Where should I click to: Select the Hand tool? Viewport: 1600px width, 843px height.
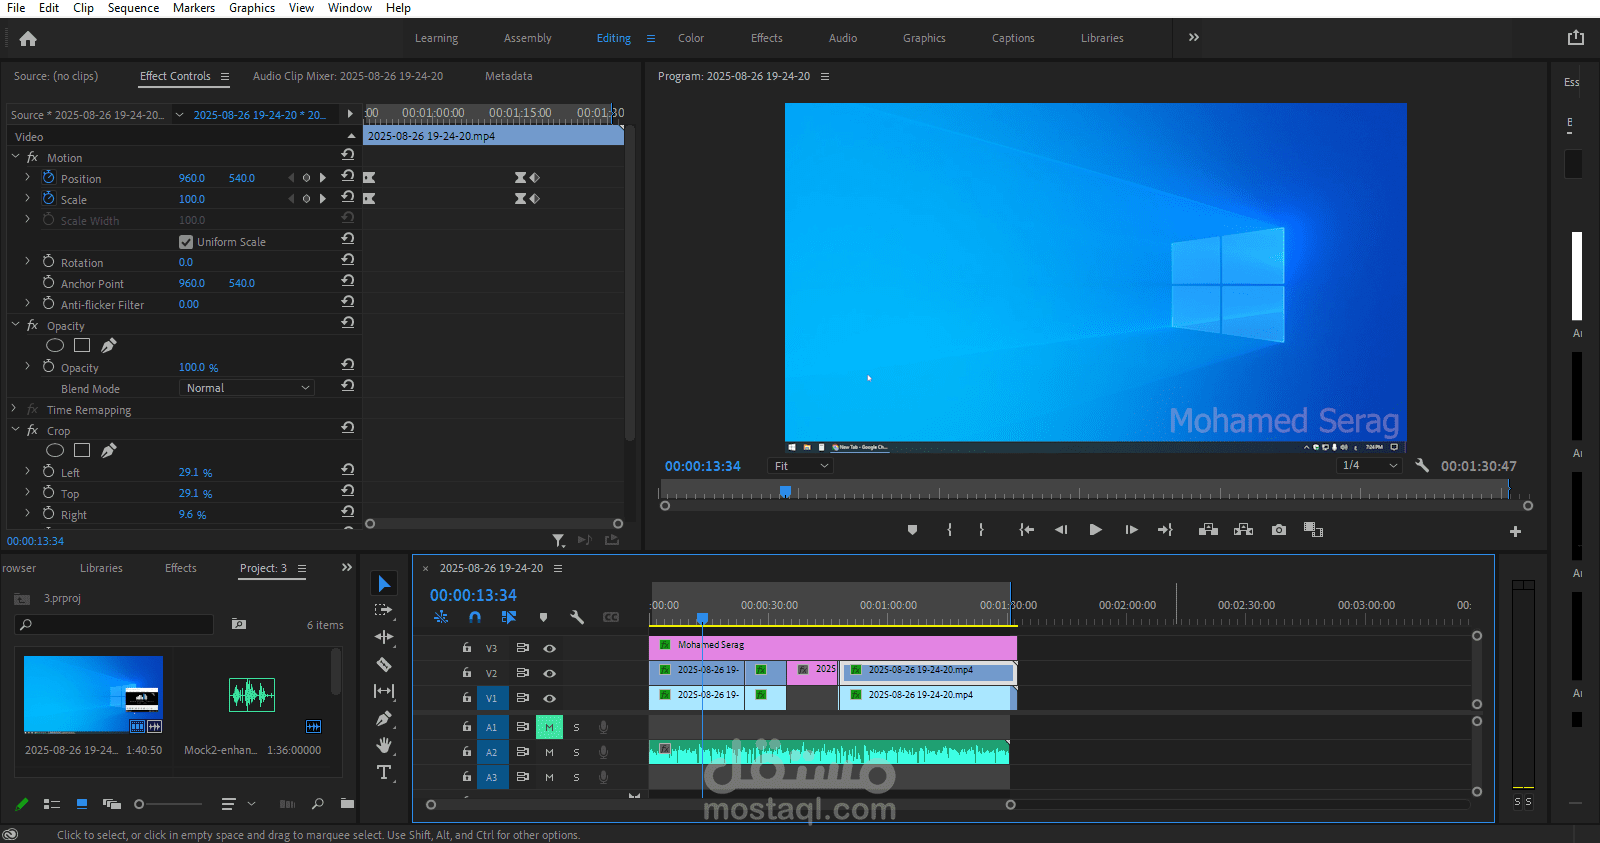coord(384,745)
